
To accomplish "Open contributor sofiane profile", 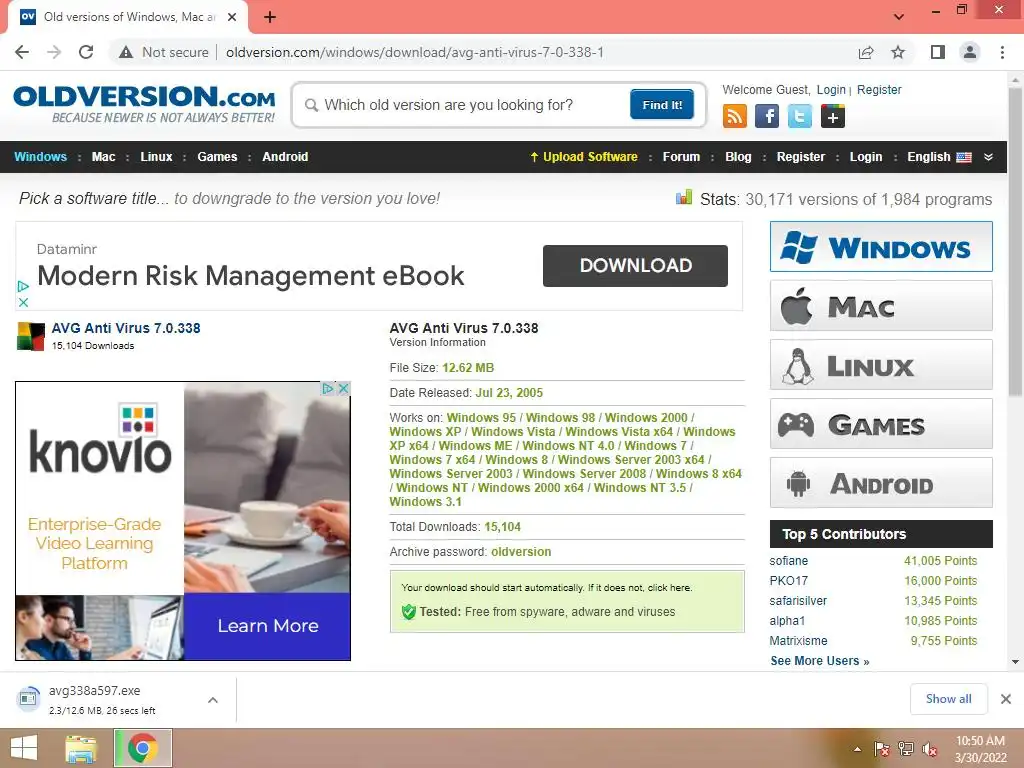I will (788, 561).
